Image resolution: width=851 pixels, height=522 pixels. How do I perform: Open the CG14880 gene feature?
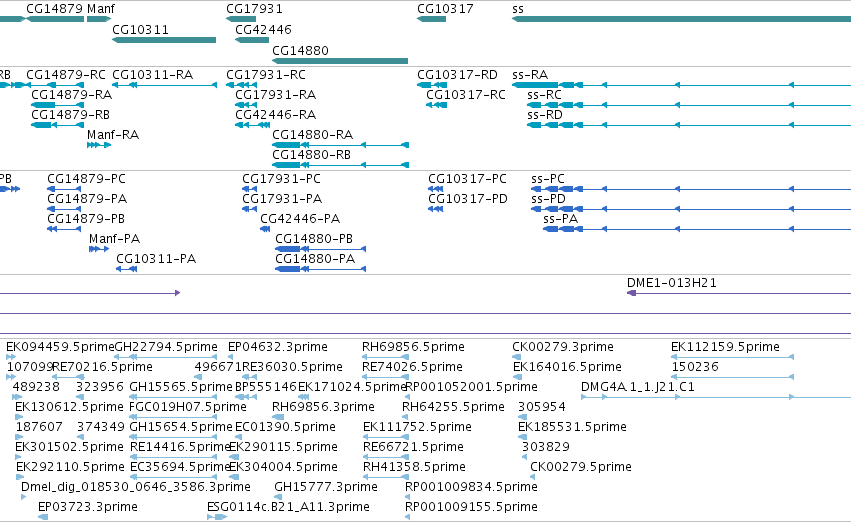point(340,61)
